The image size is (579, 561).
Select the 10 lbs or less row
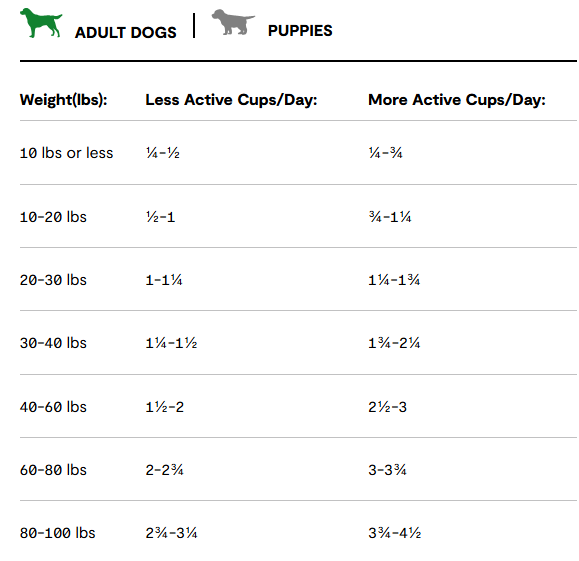(x=298, y=153)
